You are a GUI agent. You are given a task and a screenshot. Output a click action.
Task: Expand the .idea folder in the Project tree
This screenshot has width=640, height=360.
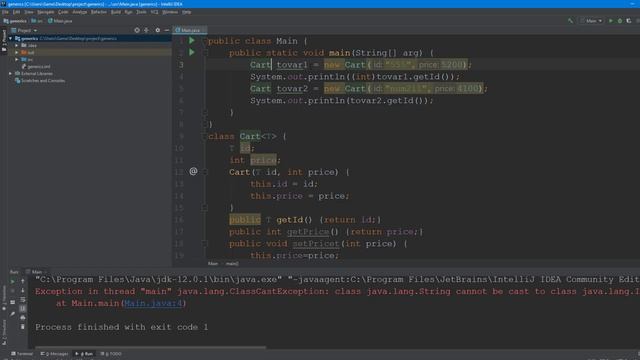(17, 45)
